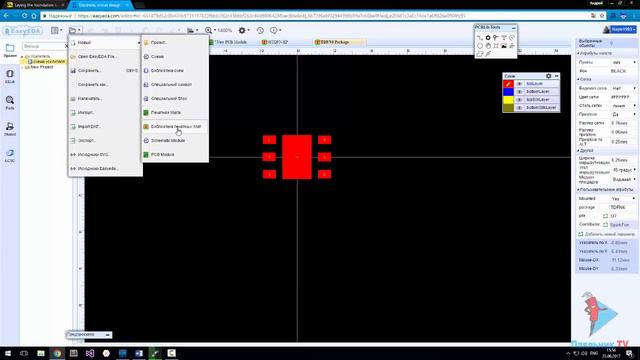This screenshot has height=360, width=640.
Task: Select the Text tool in PCBLib Tools
Action: tap(504, 38)
